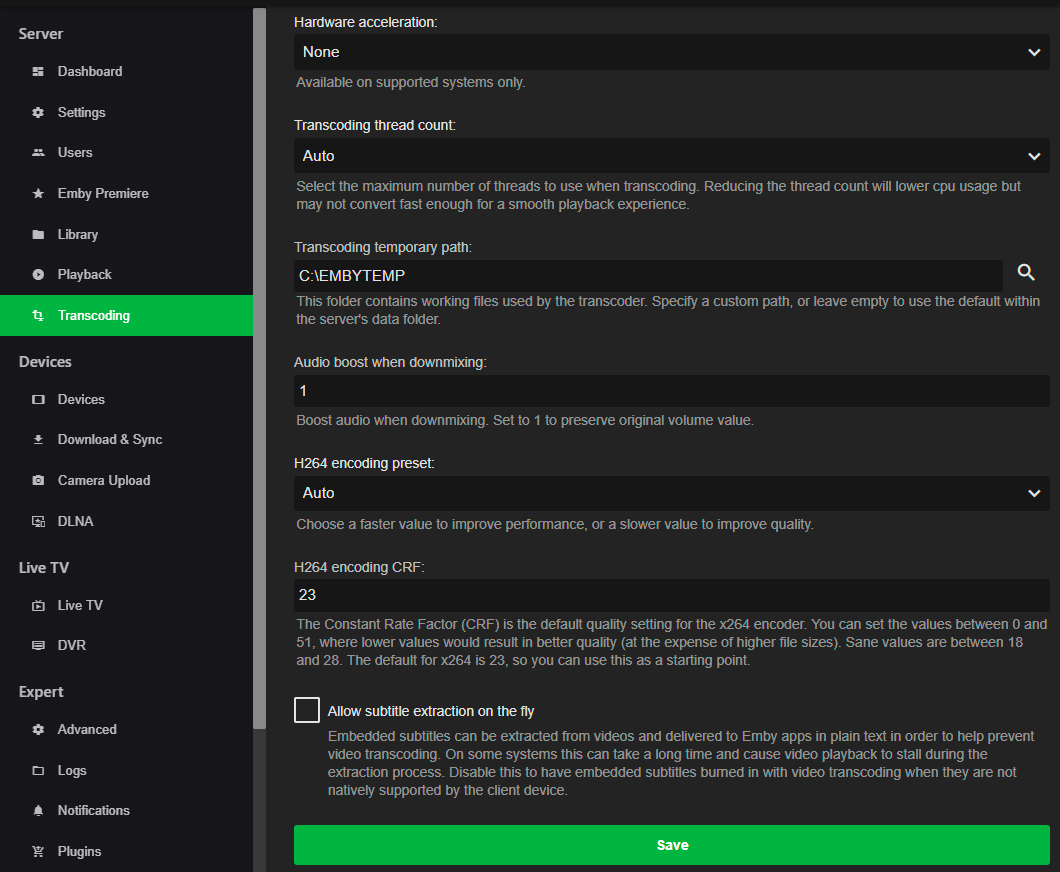Open the Live TV menu item
1060x872 pixels.
[80, 606]
